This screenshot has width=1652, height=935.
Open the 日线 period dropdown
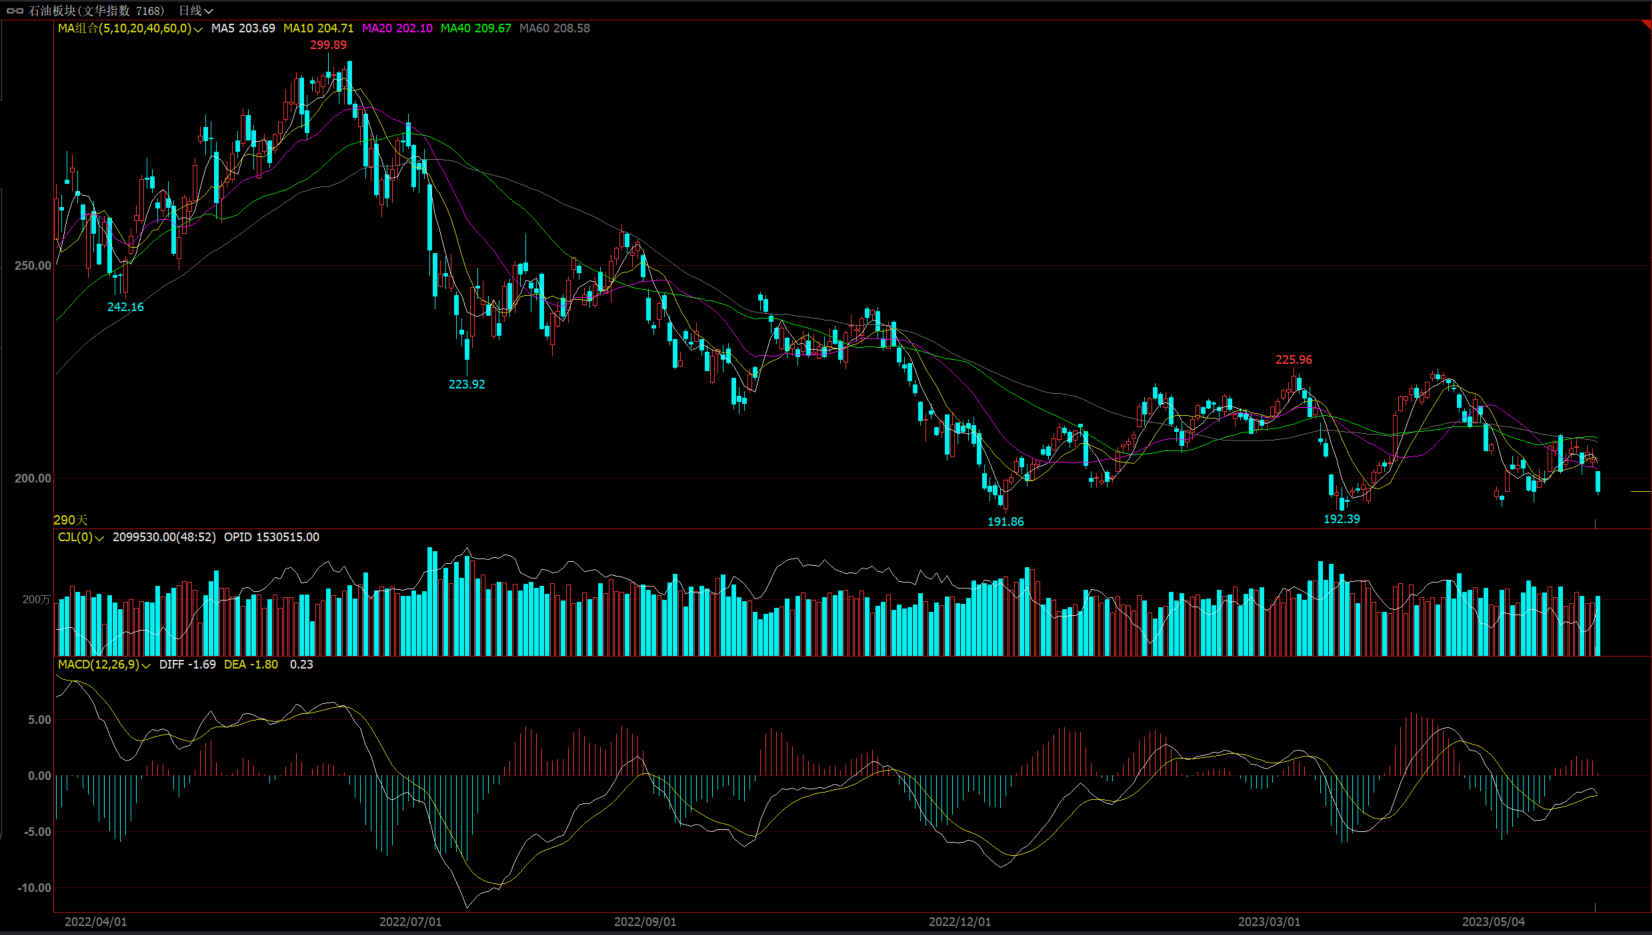click(x=196, y=11)
